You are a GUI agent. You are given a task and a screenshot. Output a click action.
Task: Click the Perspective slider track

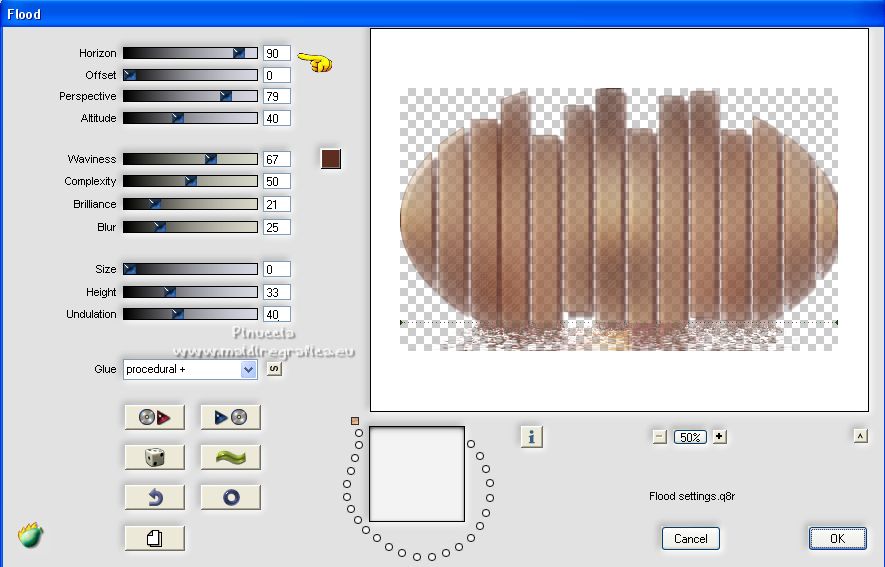[190, 96]
